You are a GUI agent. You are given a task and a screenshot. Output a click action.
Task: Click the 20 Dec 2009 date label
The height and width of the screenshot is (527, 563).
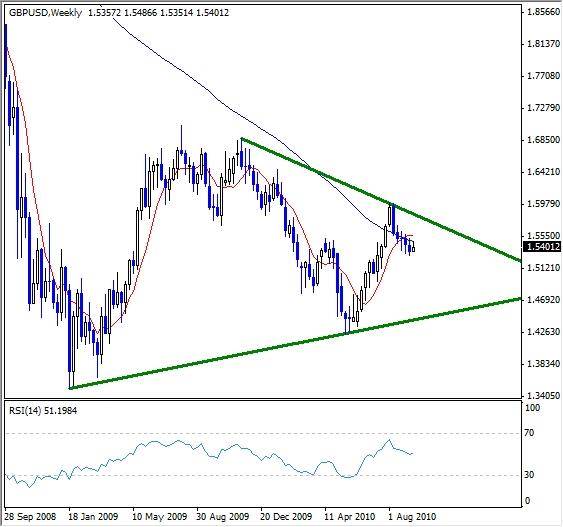286,517
